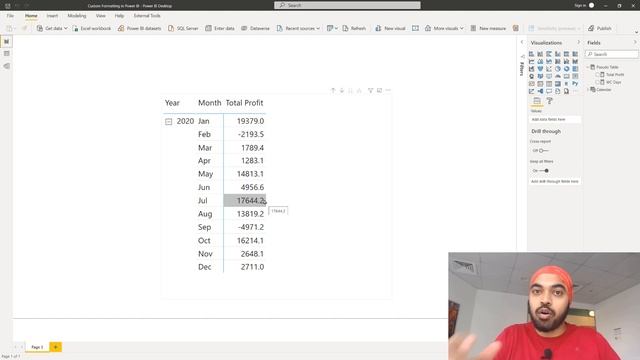This screenshot has height=360, width=640.
Task: Switch to the Home ribbon tab
Action: [31, 16]
